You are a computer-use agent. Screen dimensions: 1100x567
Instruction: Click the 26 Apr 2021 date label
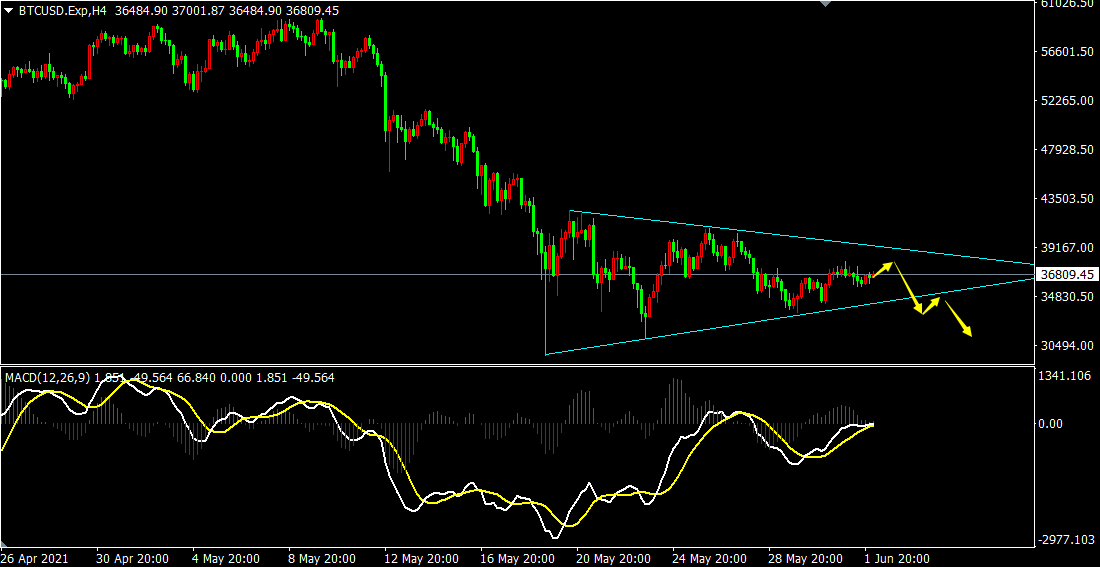tap(34, 558)
